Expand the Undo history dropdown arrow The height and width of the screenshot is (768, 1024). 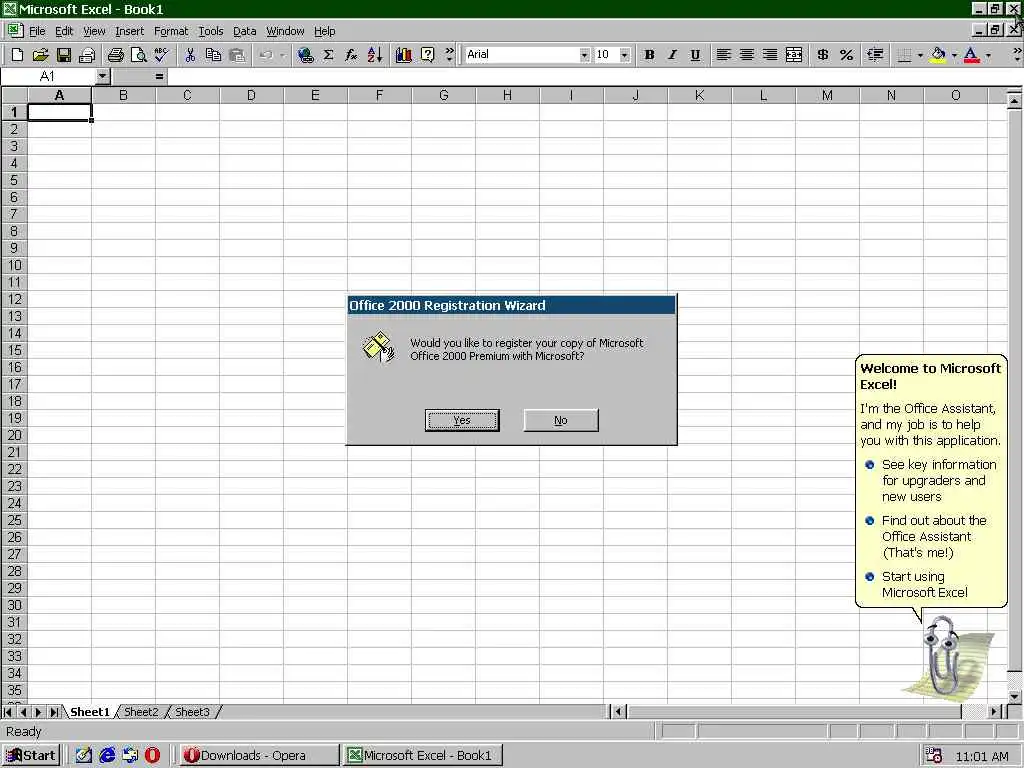(x=282, y=55)
